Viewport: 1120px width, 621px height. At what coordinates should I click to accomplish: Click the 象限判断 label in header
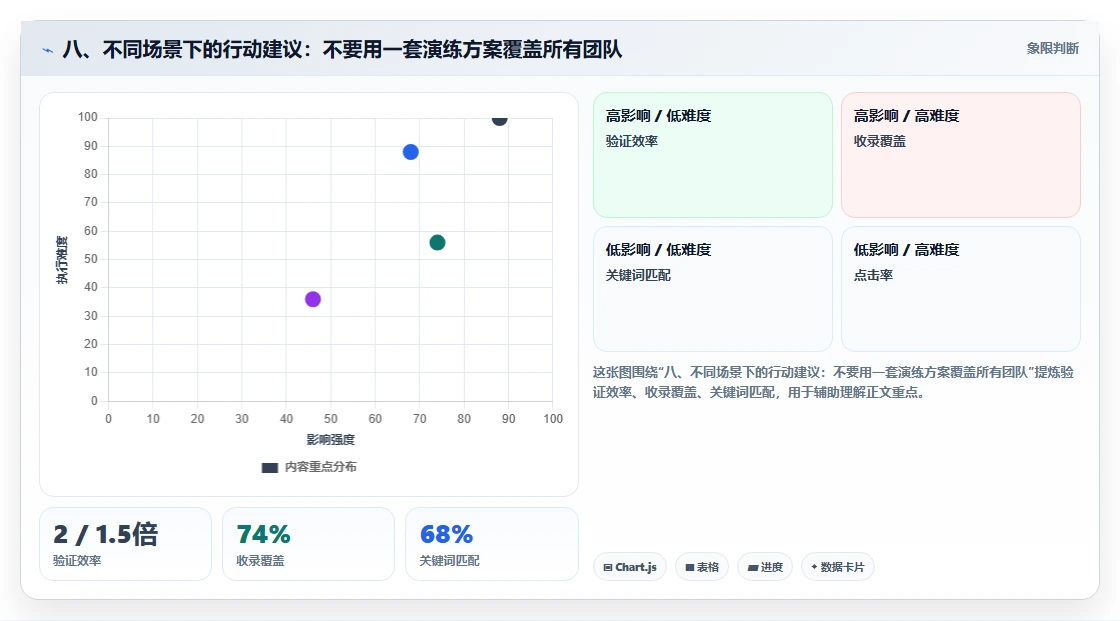tap(1052, 49)
